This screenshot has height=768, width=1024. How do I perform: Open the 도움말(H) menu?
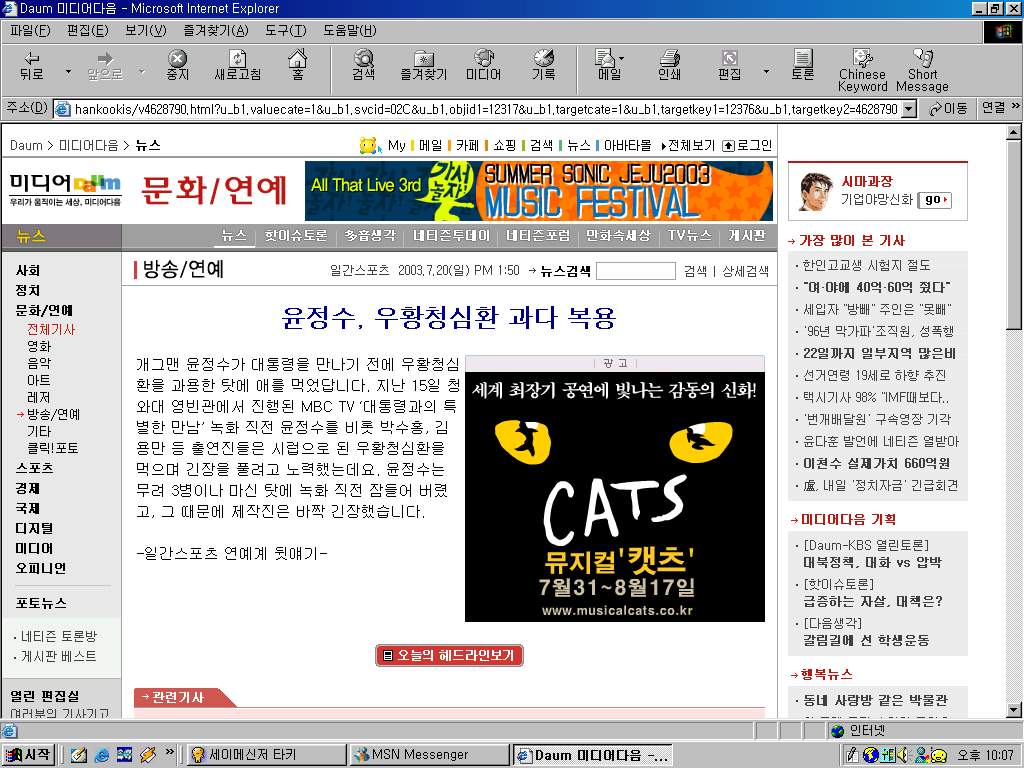tap(349, 31)
